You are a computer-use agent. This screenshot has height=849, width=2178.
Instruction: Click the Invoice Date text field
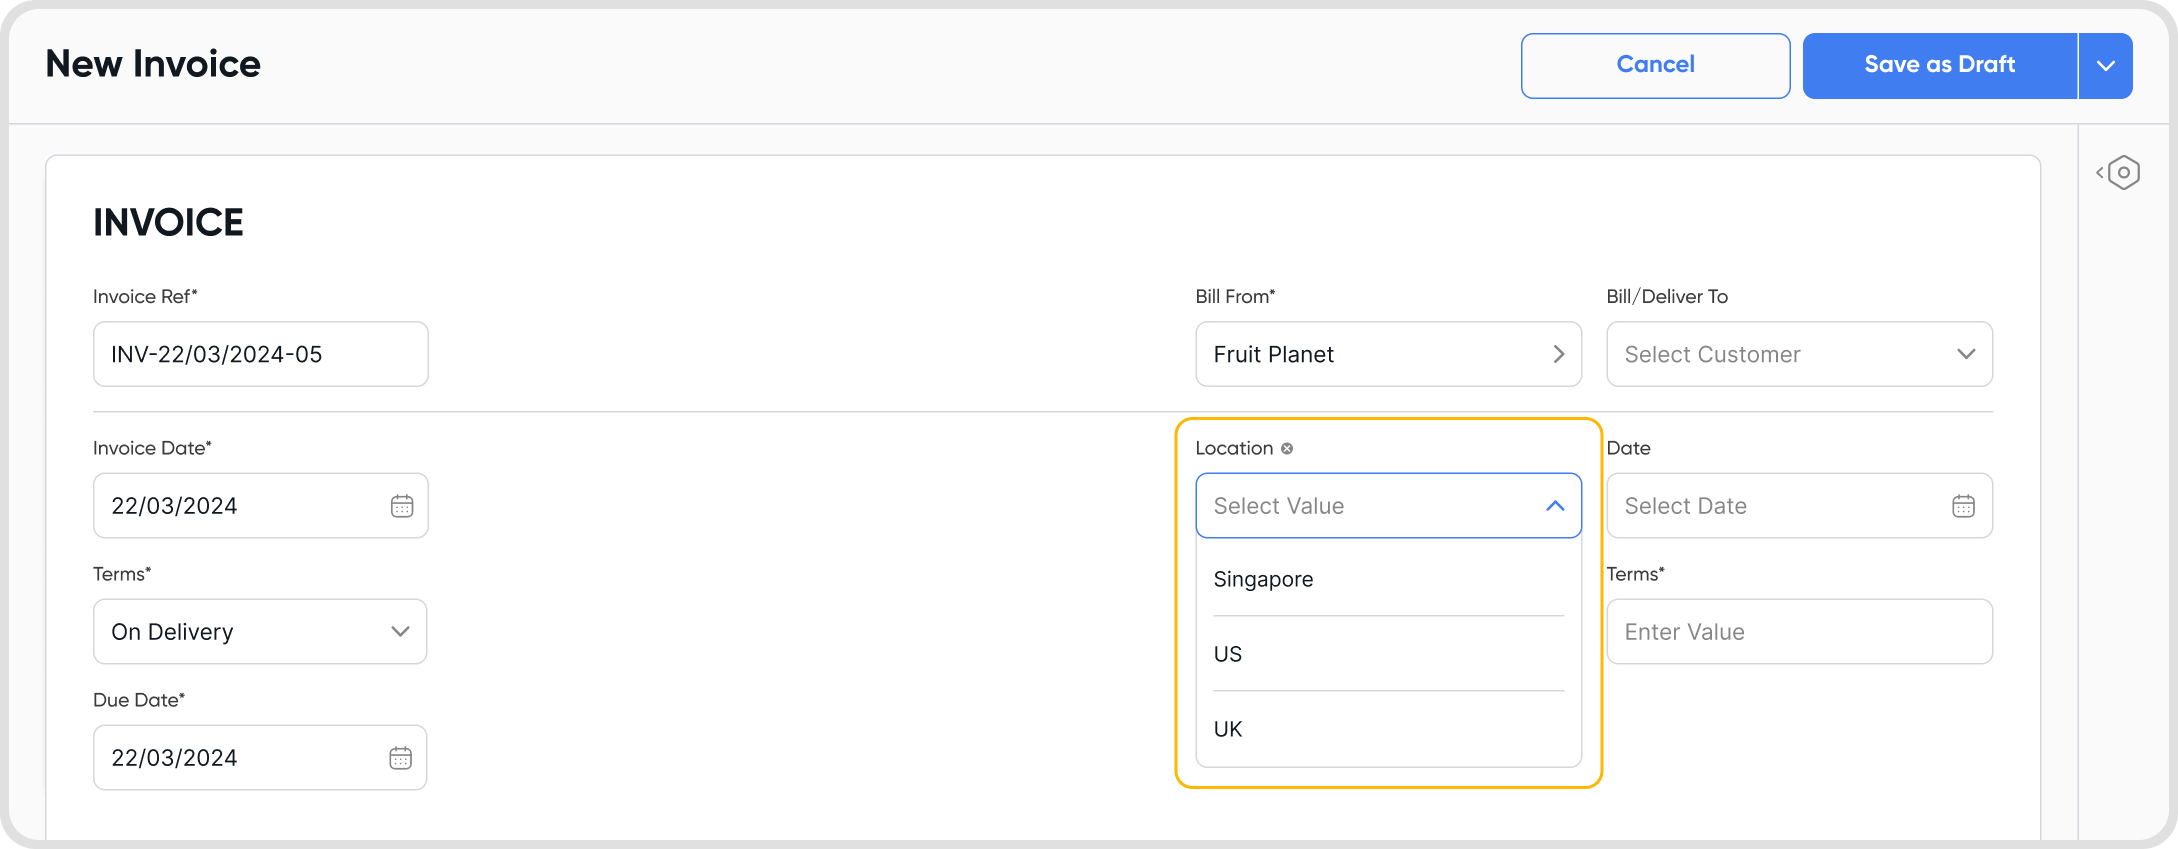click(240, 506)
